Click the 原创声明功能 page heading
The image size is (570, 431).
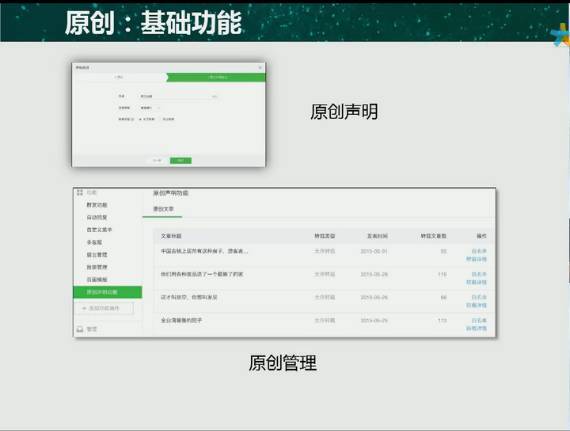pos(170,193)
